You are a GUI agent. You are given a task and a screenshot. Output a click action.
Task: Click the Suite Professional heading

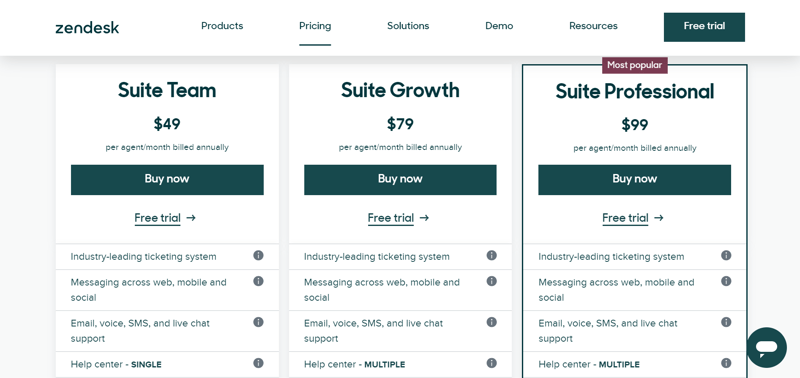[x=635, y=92]
